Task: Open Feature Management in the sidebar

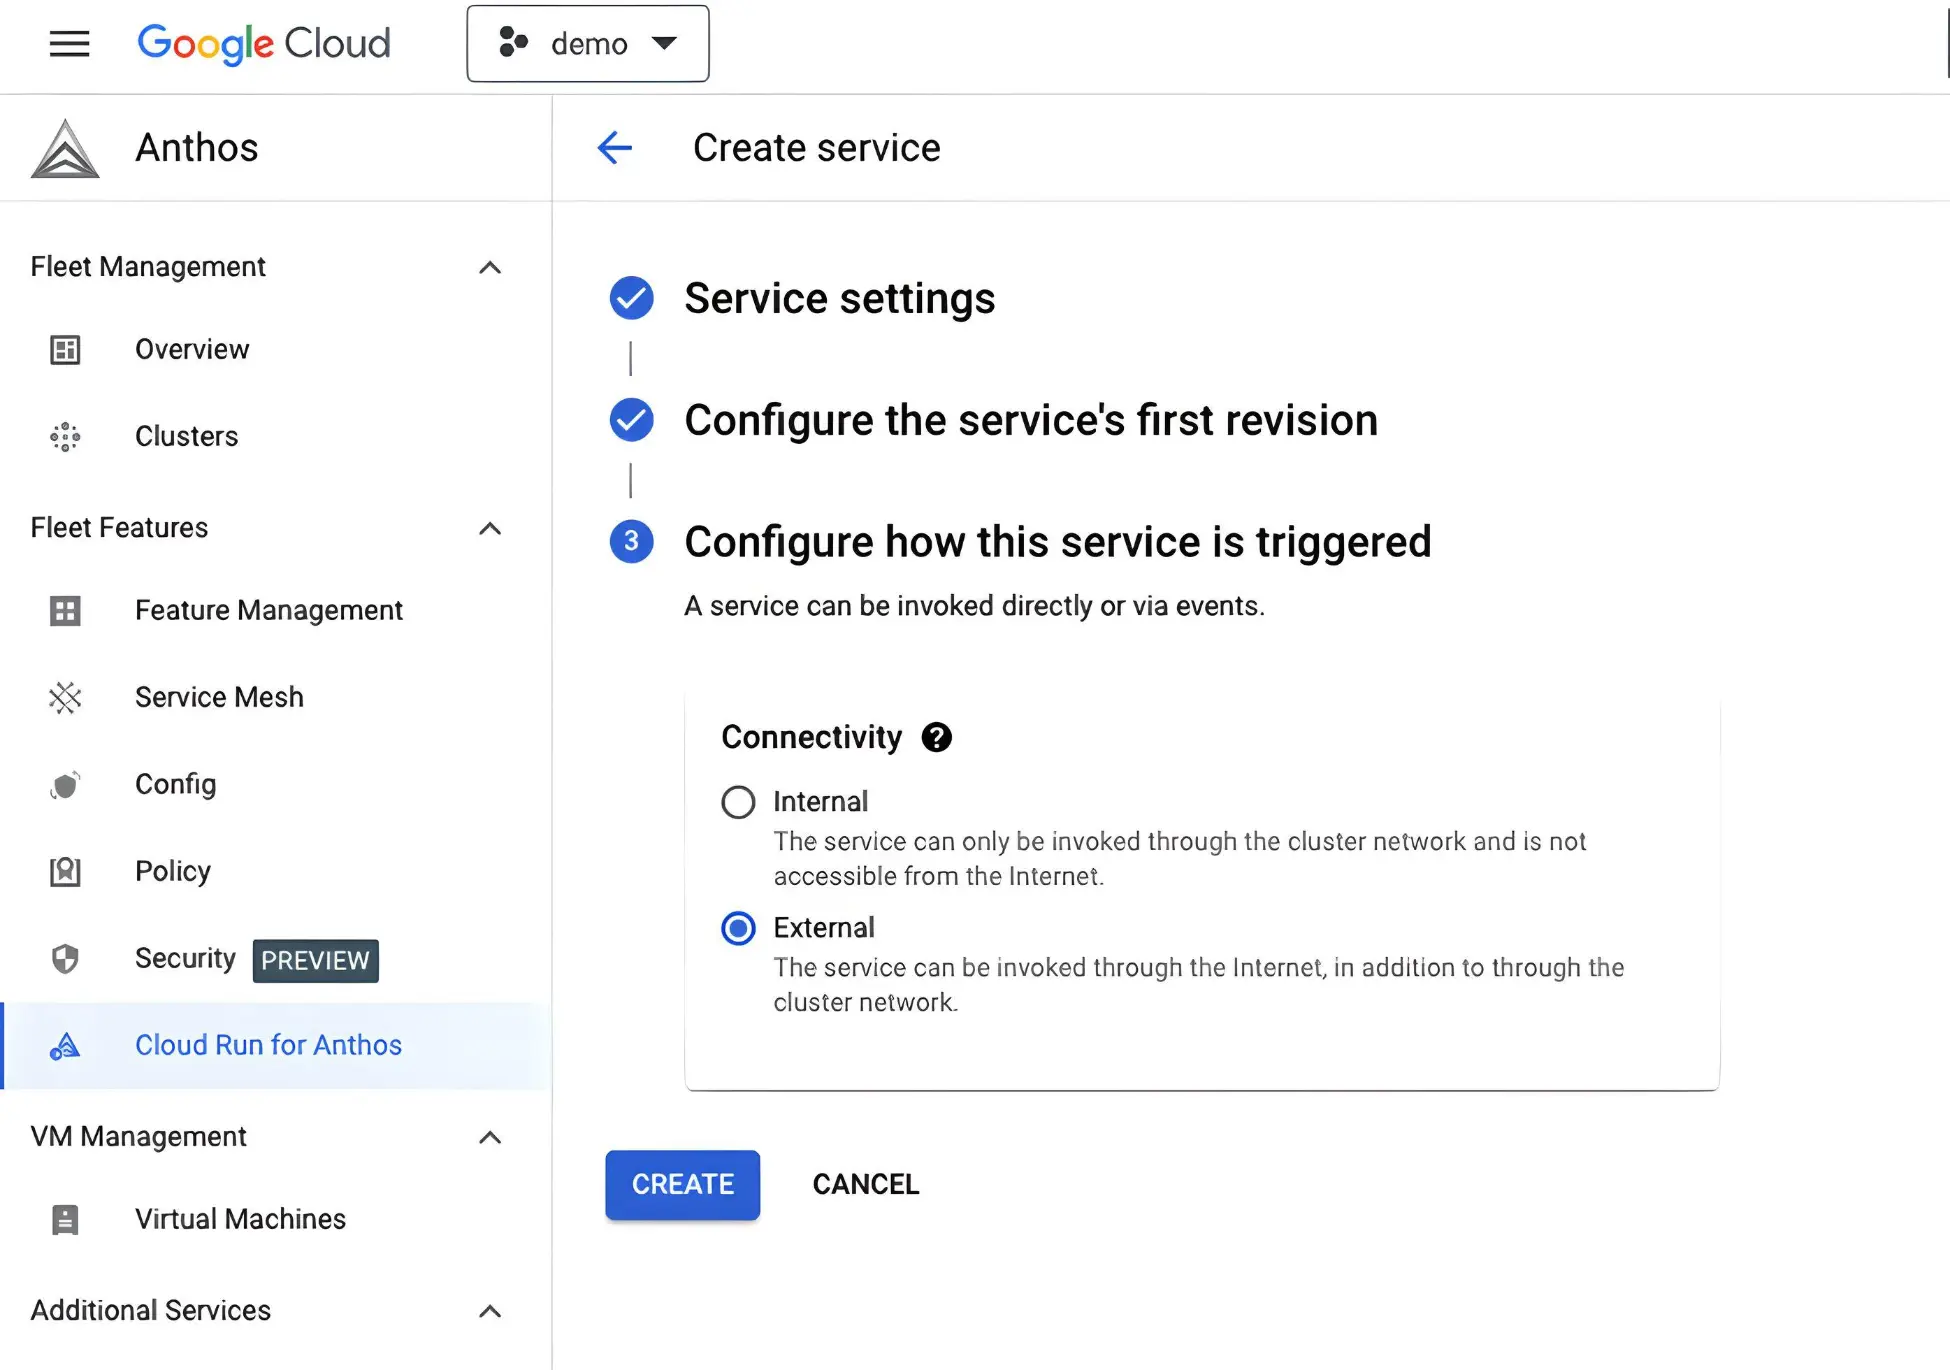Action: [x=268, y=610]
